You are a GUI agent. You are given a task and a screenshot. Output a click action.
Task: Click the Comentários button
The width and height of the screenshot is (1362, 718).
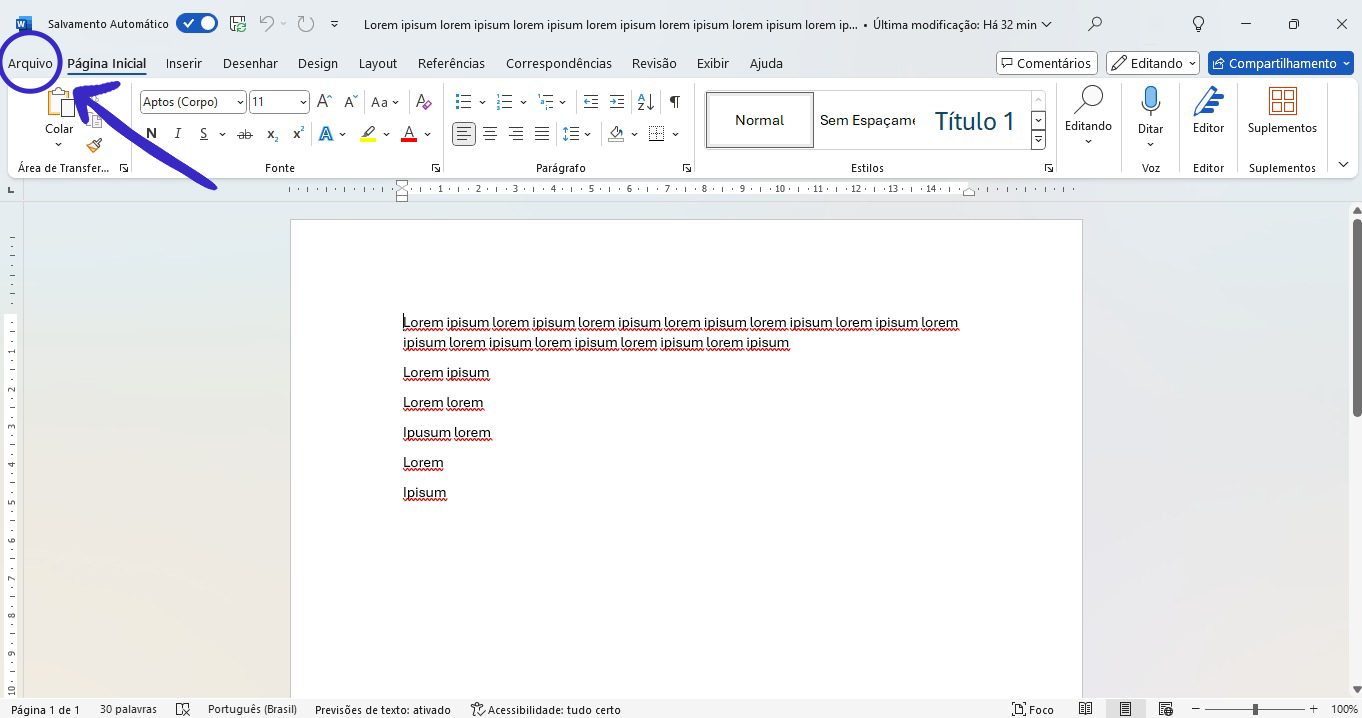point(1046,63)
